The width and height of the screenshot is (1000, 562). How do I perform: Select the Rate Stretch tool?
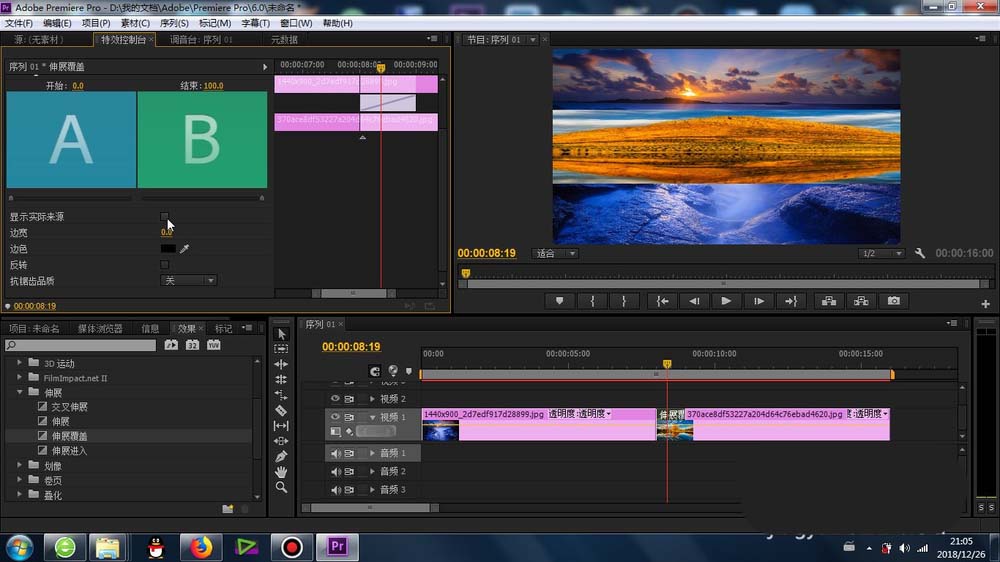pos(281,395)
